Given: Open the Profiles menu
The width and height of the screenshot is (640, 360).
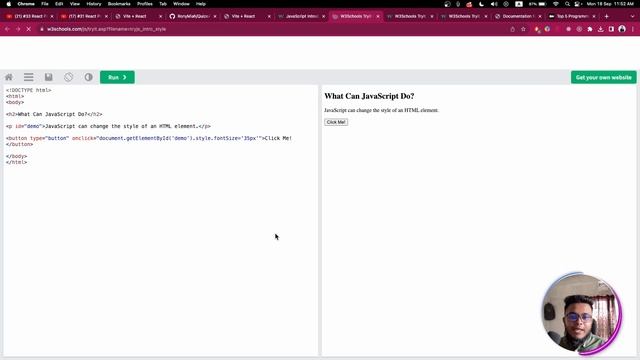Looking at the screenshot, I should click(144, 4).
